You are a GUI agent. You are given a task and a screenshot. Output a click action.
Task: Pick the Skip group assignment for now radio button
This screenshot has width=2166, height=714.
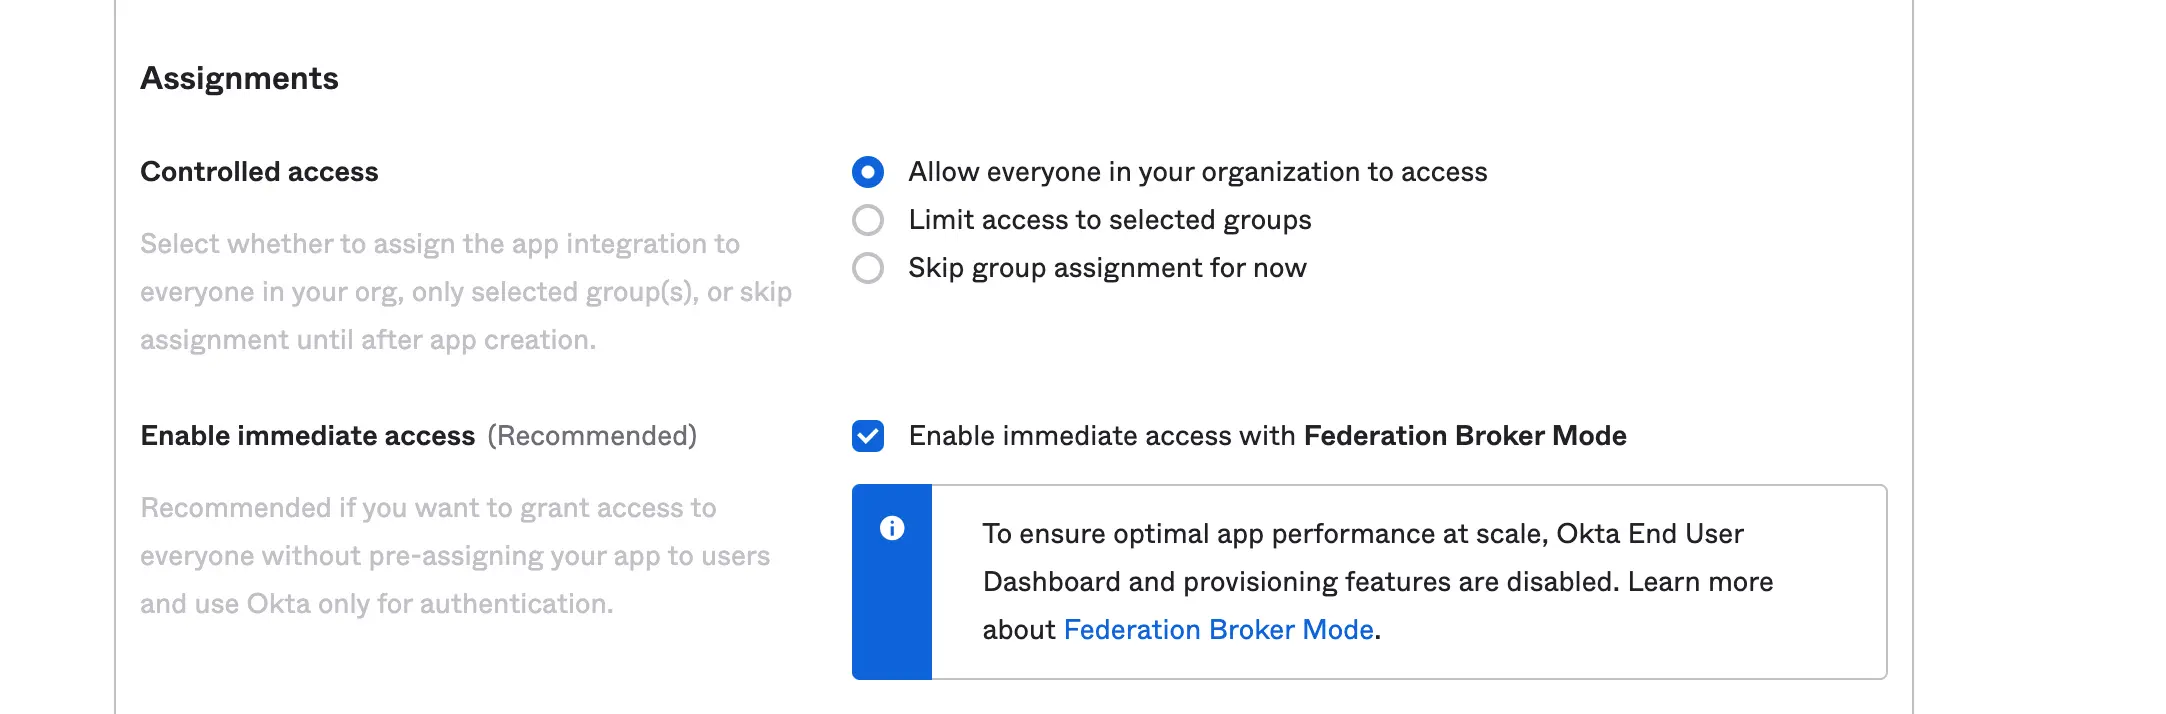coord(868,268)
